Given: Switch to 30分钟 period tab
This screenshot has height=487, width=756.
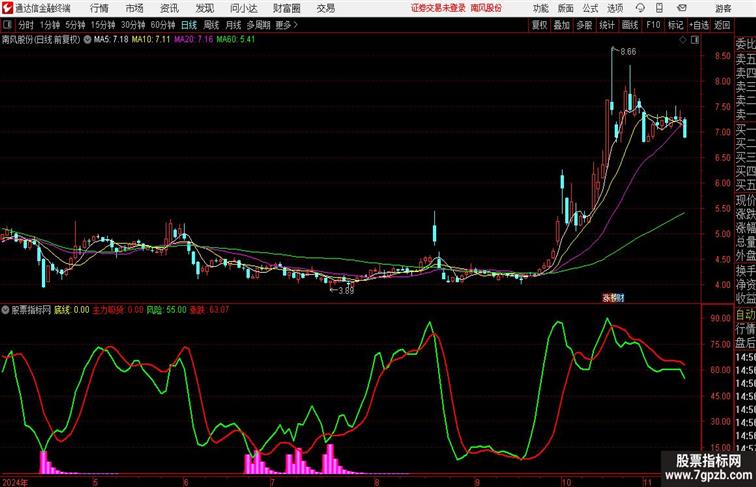Looking at the screenshot, I should click(x=133, y=25).
